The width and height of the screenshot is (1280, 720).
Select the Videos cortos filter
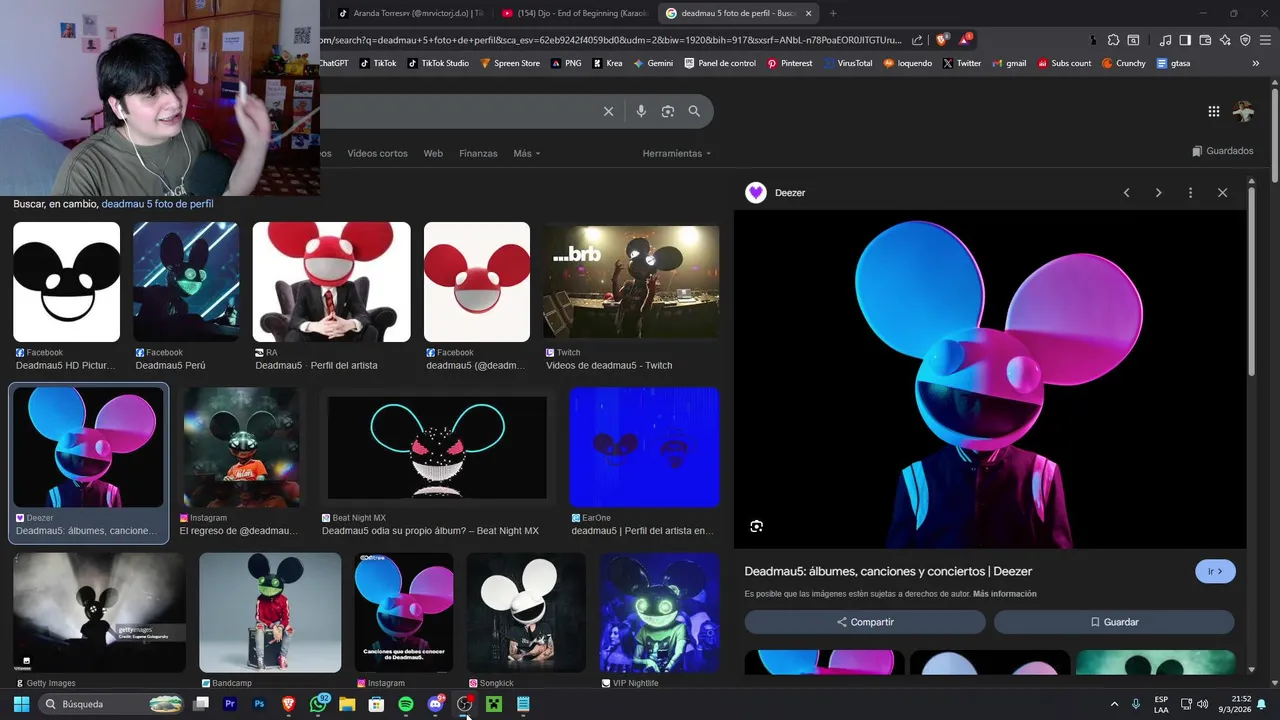377,153
